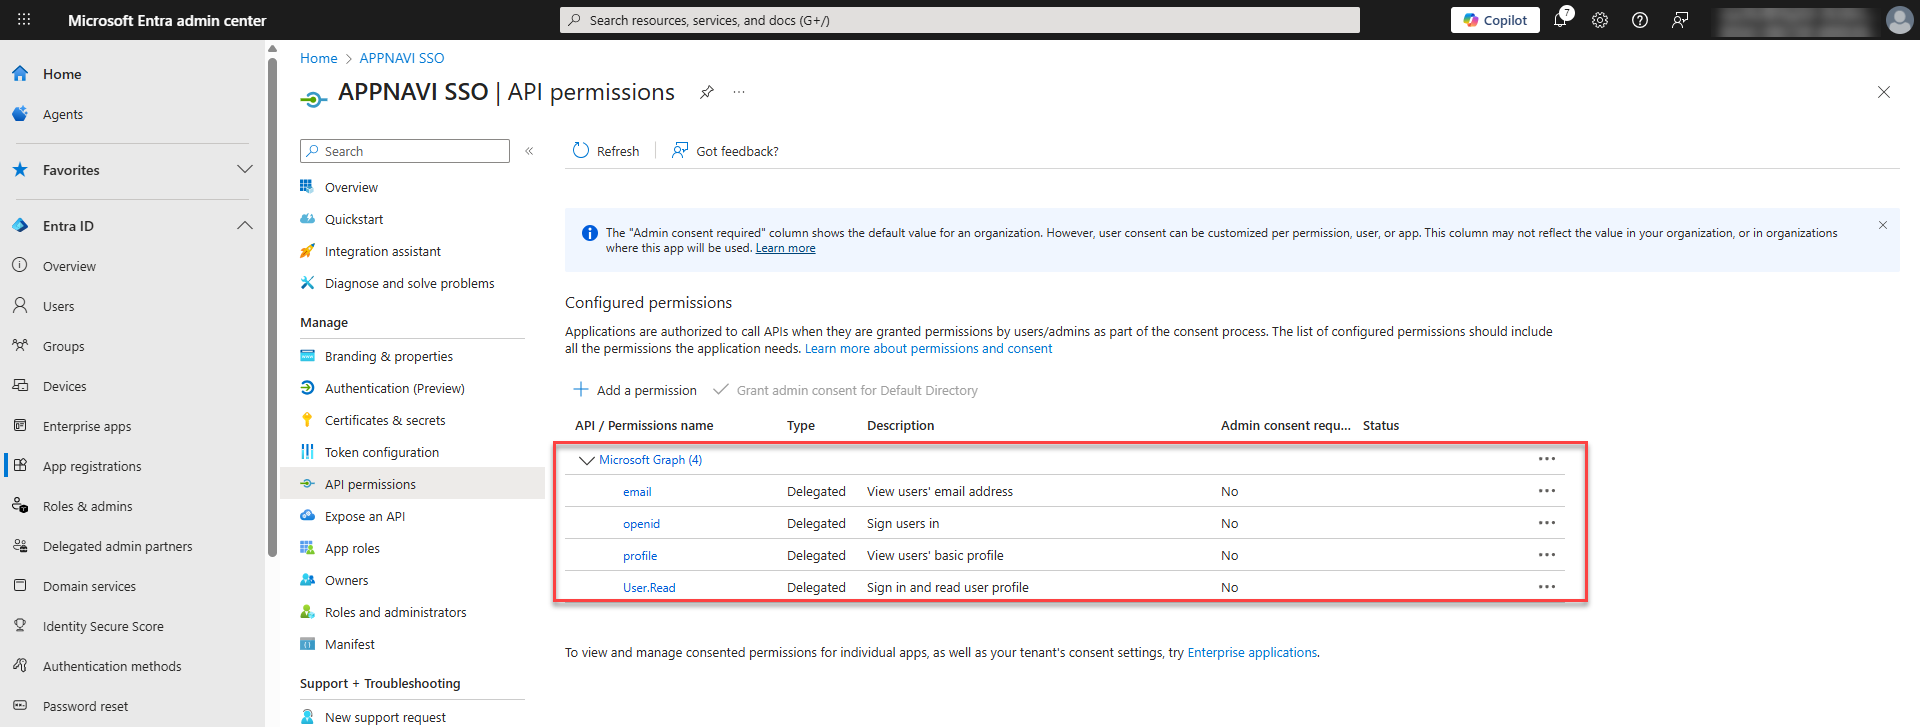This screenshot has width=1920, height=727.
Task: Click the resource menu Search field
Action: [405, 151]
